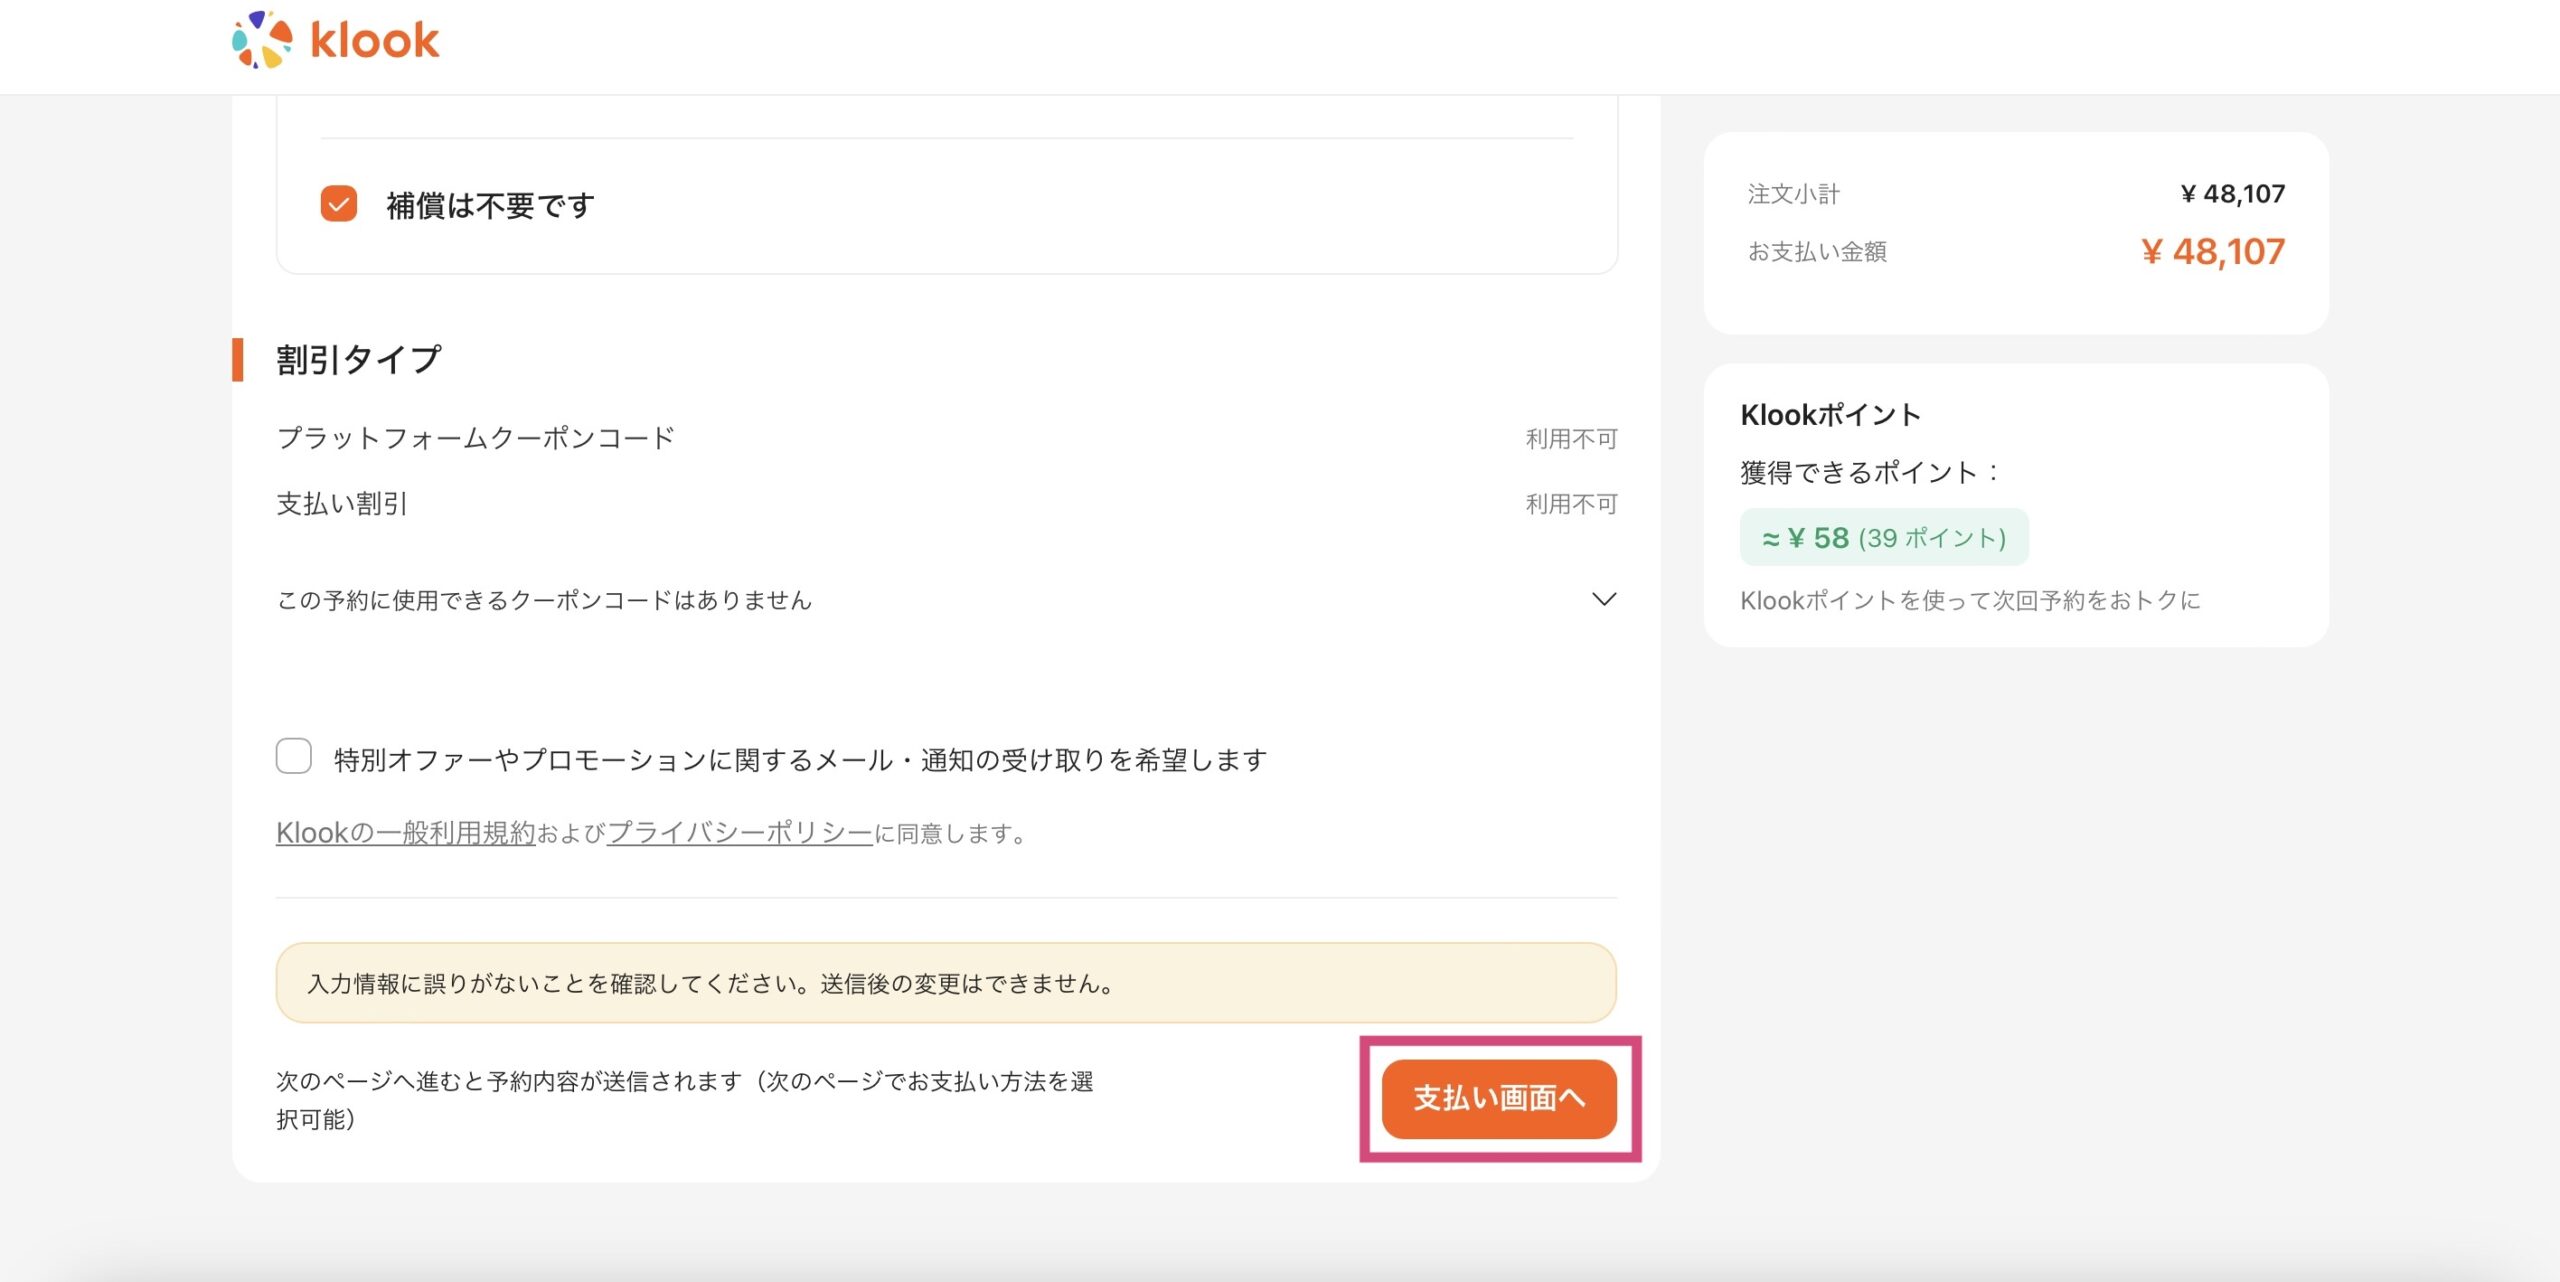Open the Klookの一般利用規約 link
Screen dimensions: 2560x1282
(406, 832)
